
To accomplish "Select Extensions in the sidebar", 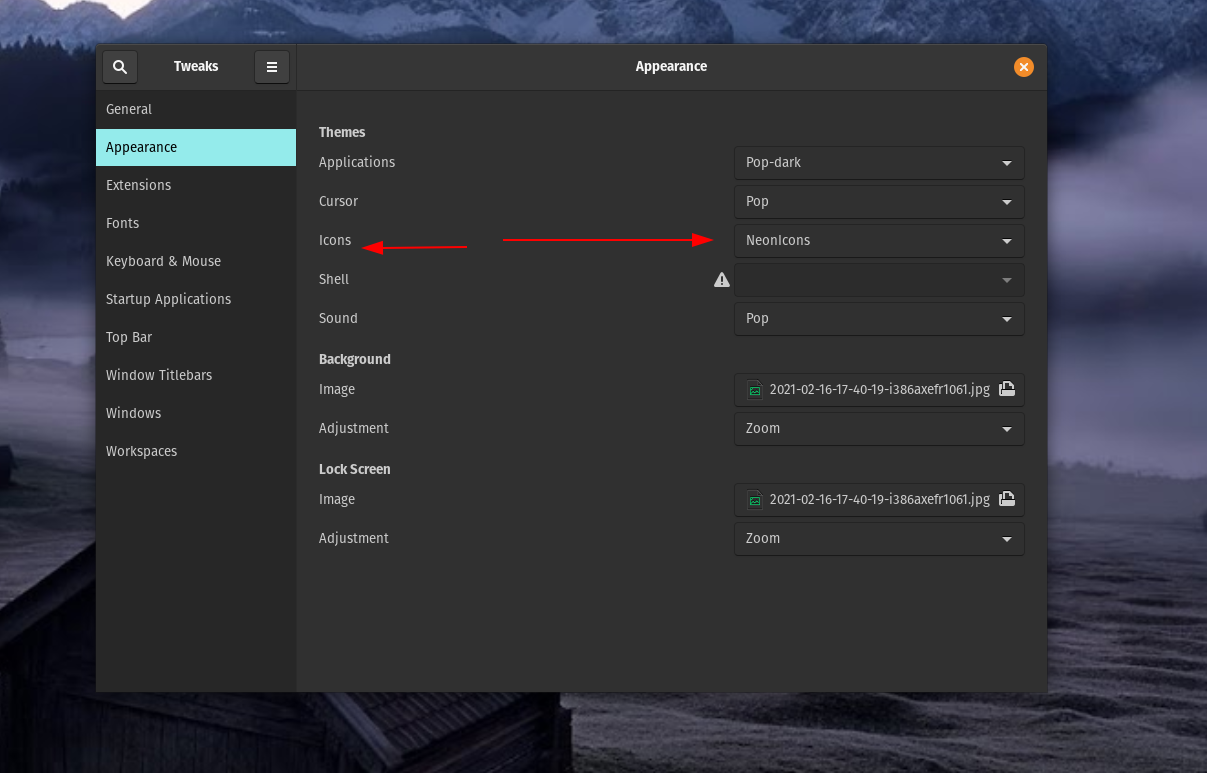I will coord(139,185).
